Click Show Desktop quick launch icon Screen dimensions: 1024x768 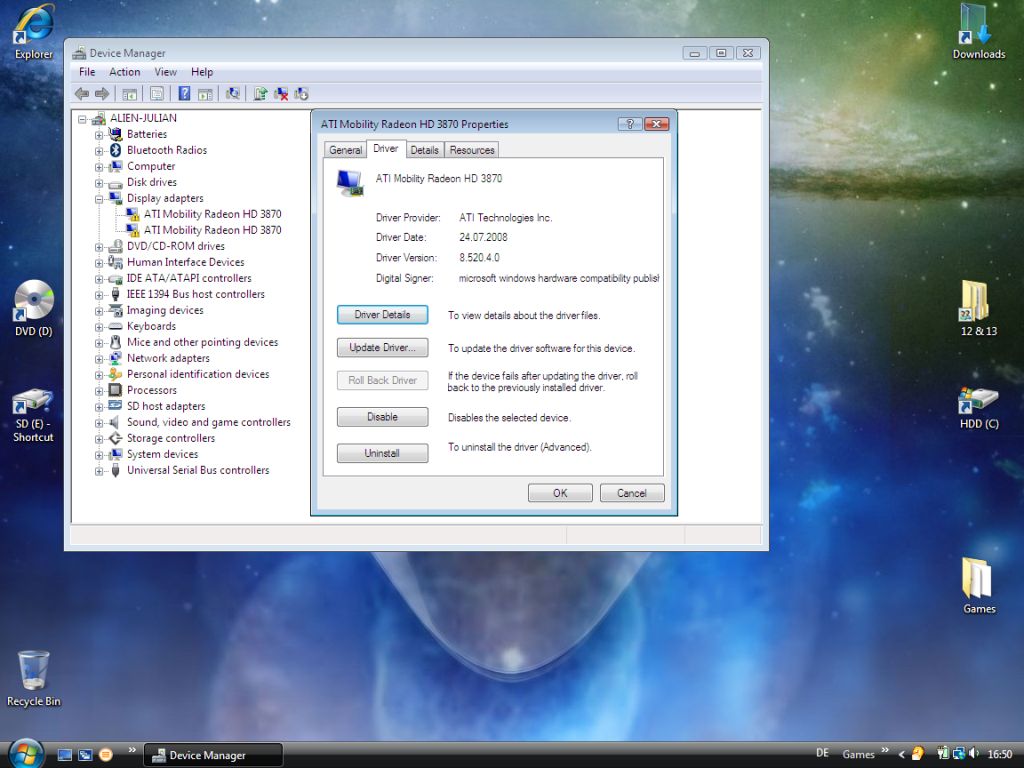(64, 755)
